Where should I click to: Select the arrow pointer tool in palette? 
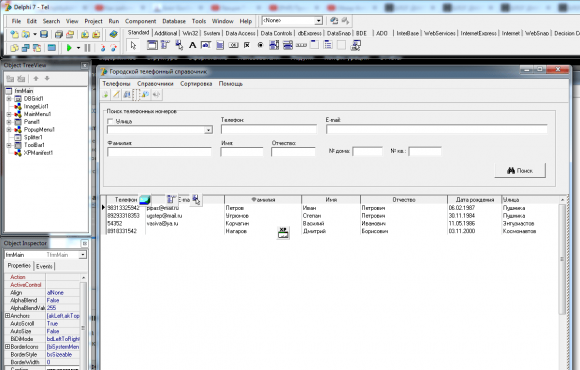[x=133, y=46]
